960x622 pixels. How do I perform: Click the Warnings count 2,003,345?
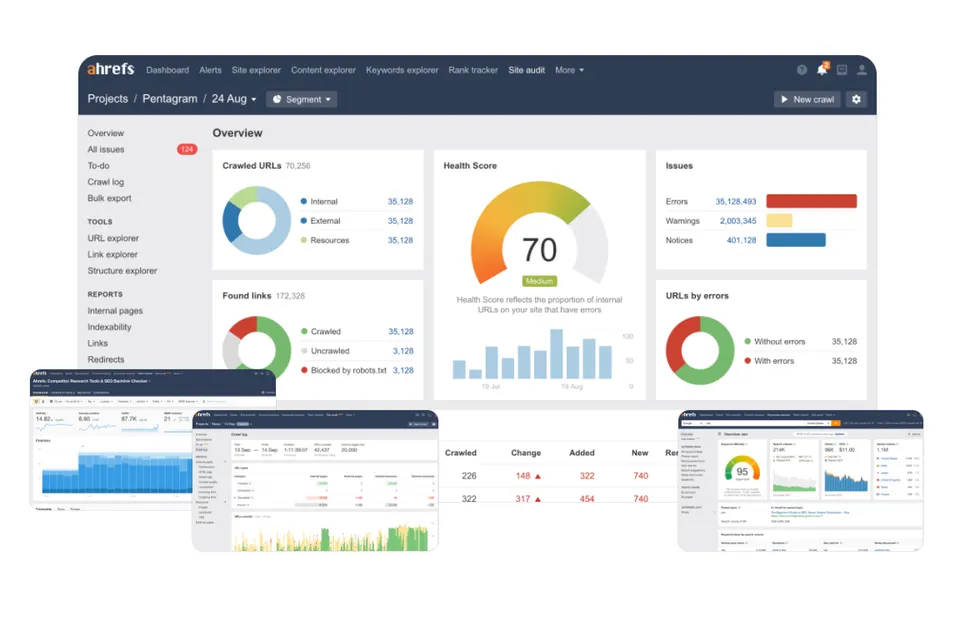point(738,221)
